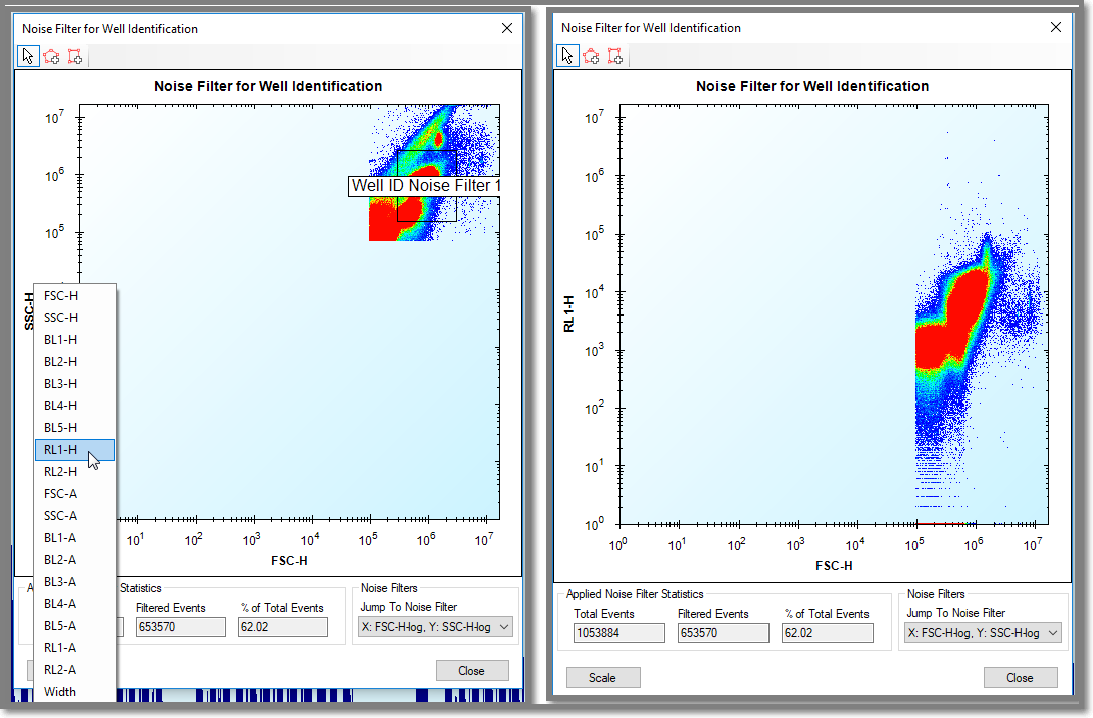
Task: Close the right Noise Filter window via X
Action: pyautogui.click(x=1056, y=28)
